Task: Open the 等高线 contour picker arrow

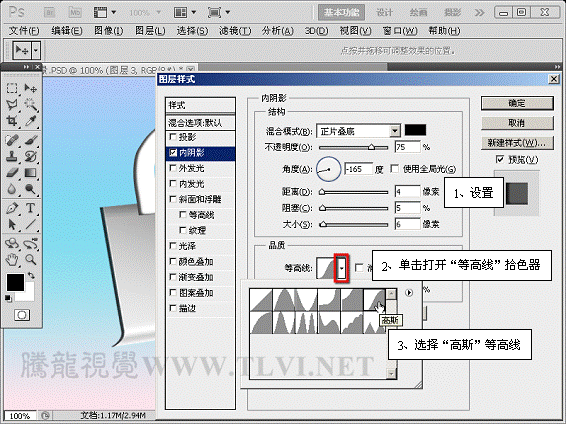Action: click(341, 268)
